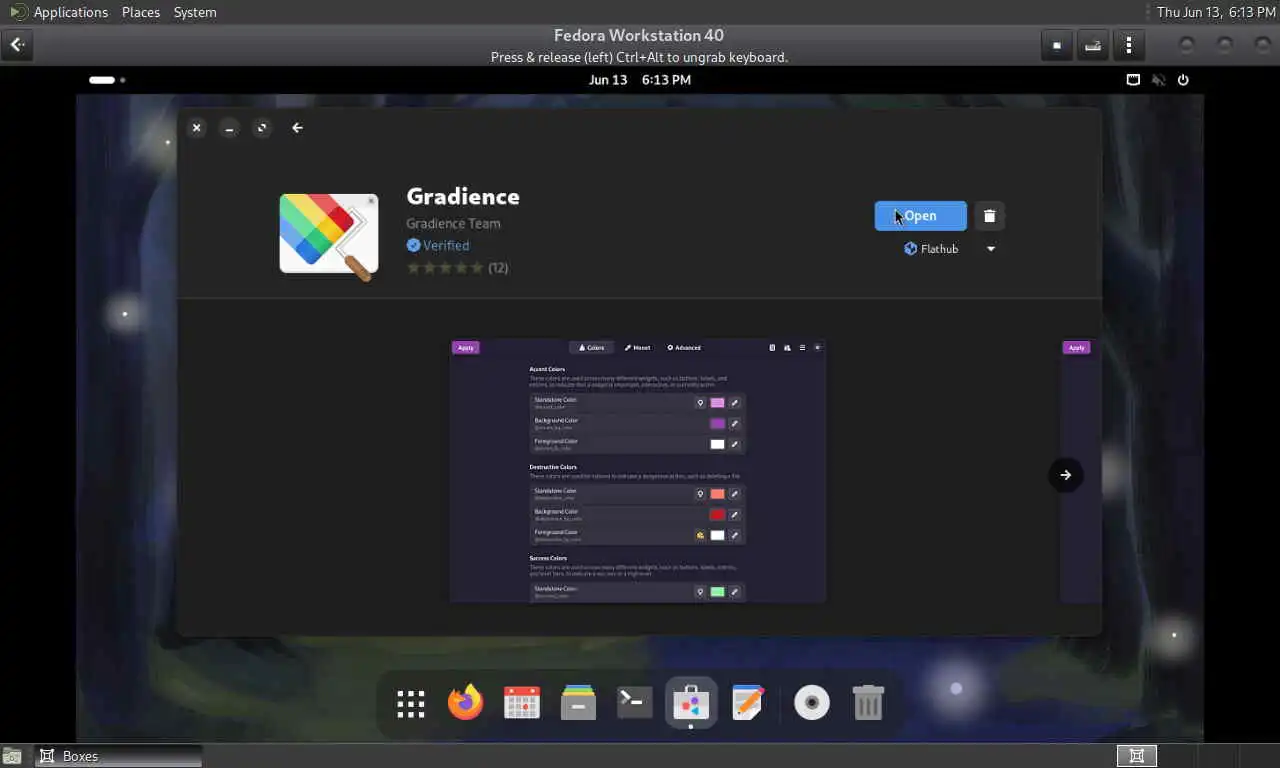Click the Activities pill in guest top bar

coord(107,80)
